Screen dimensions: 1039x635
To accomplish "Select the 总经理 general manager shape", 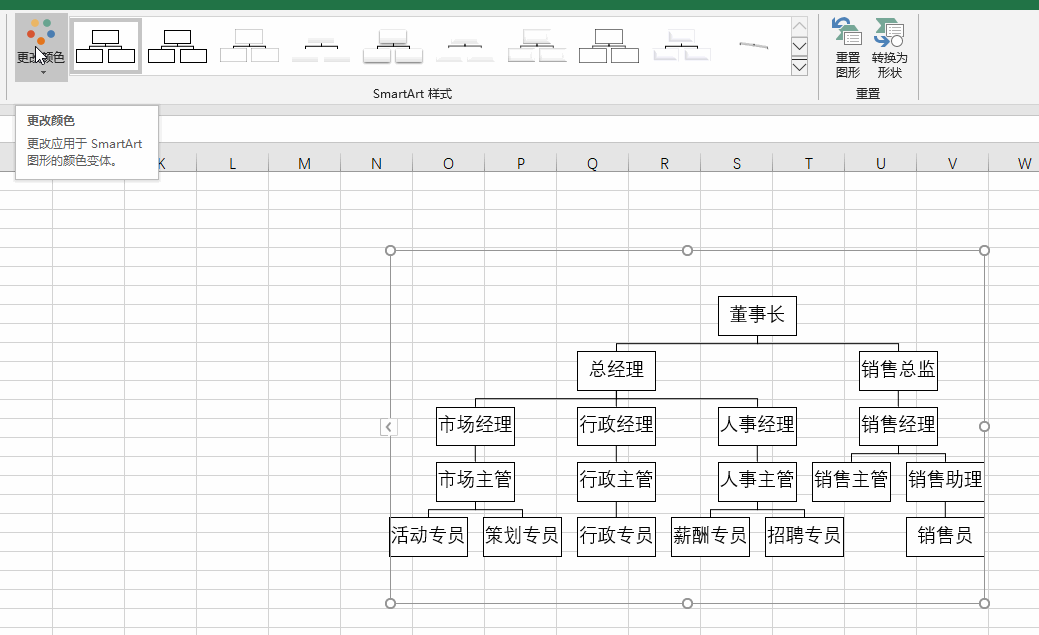I will point(616,370).
